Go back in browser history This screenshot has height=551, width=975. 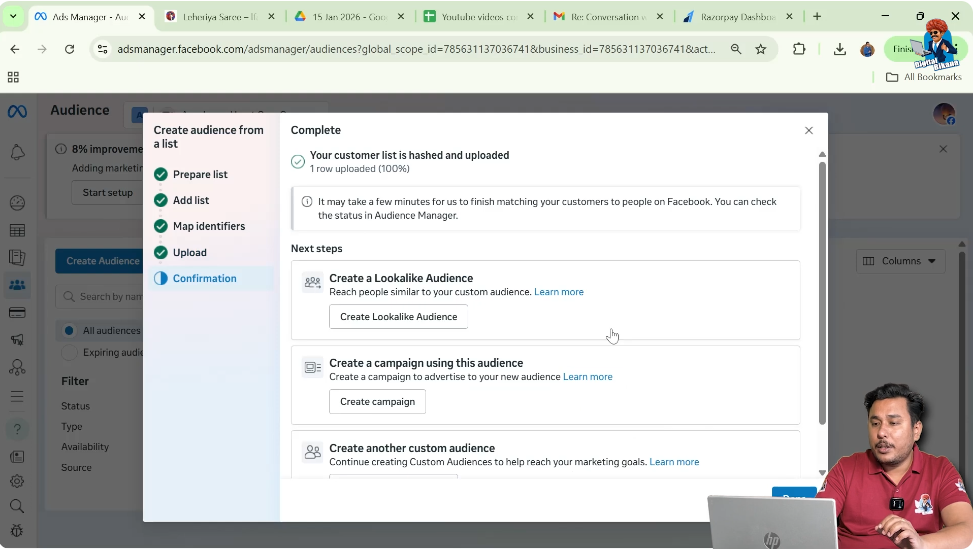coord(15,49)
